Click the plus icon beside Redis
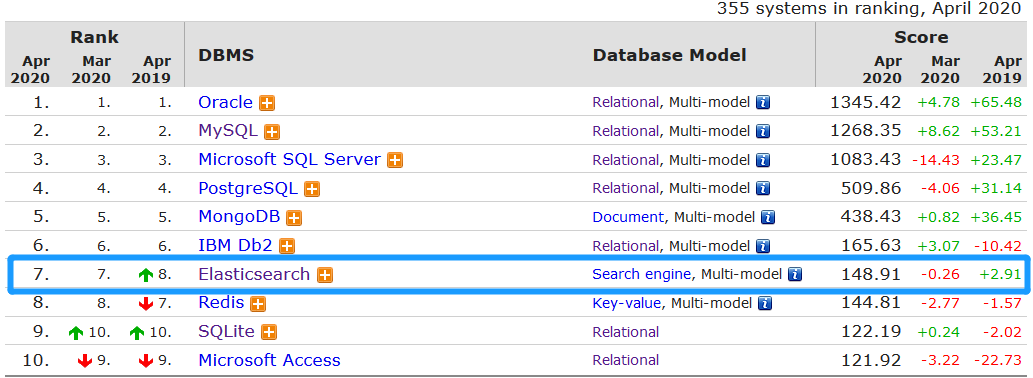Screen dimensions: 1033x378 point(258,304)
